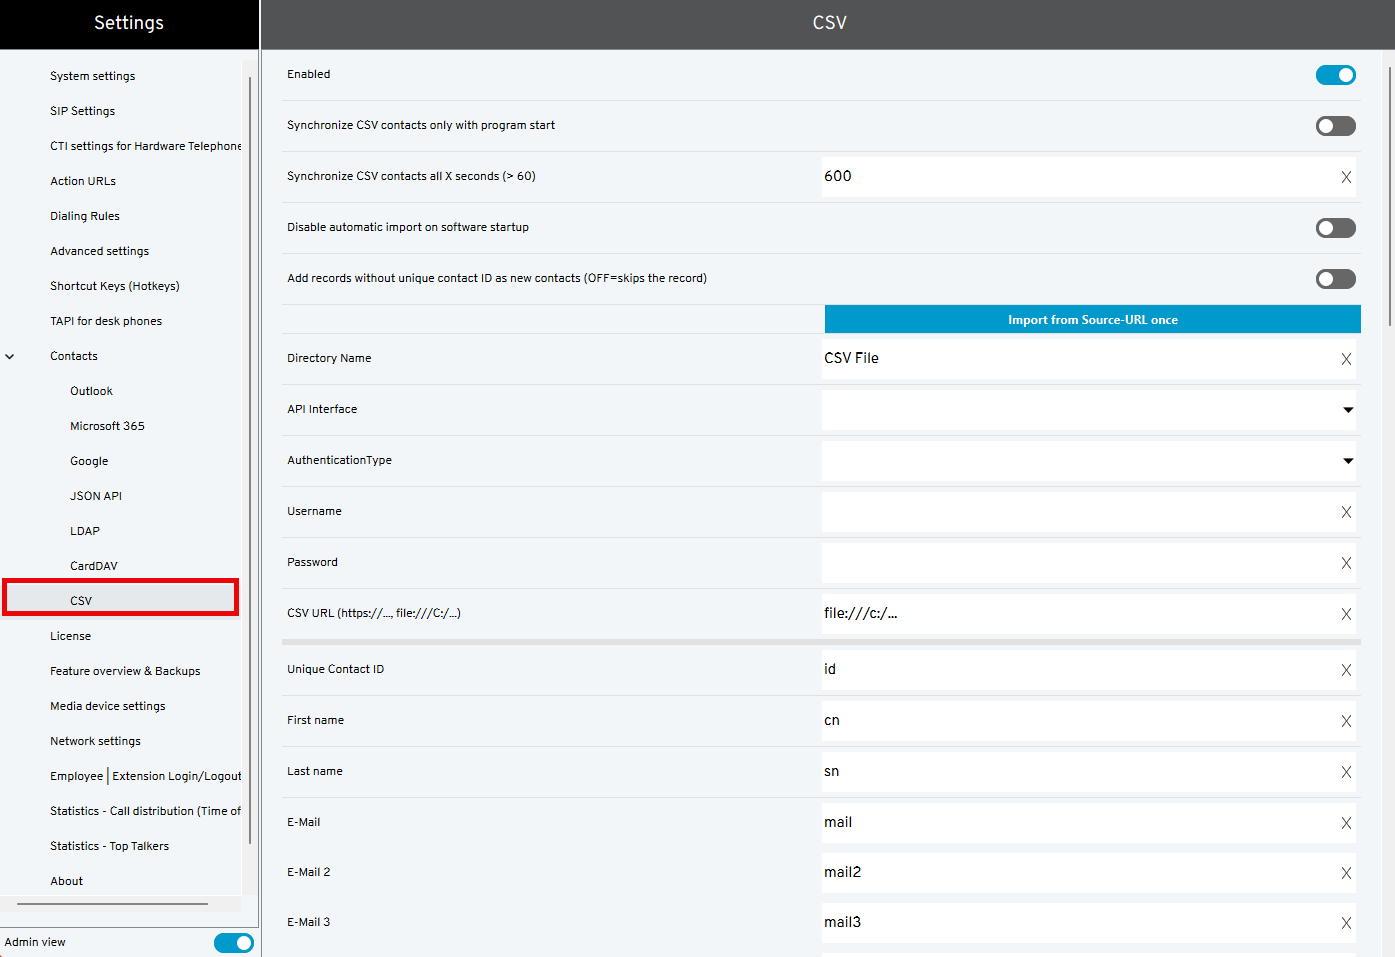Image resolution: width=1395 pixels, height=957 pixels.
Task: Clear the E-Mail 2 mapping X icon
Action: point(1346,873)
